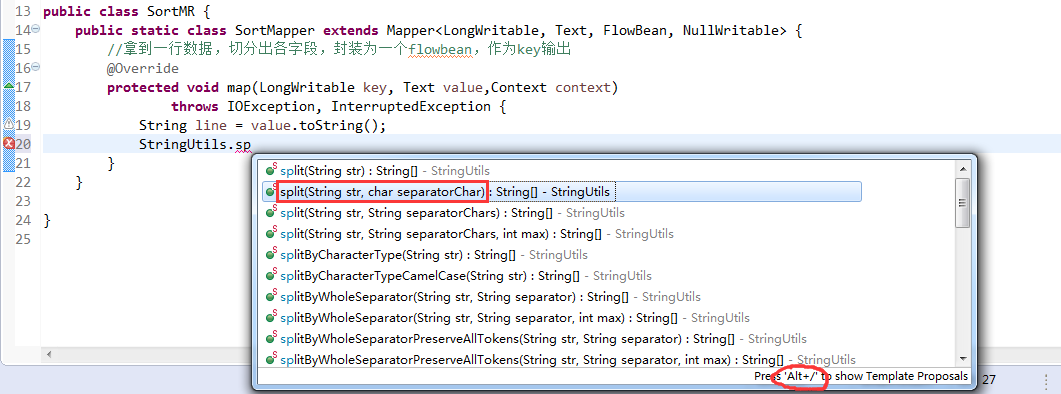Click method icon beside splitByCharacterType
Image resolution: width=1061 pixels, height=394 pixels.
(x=272, y=255)
